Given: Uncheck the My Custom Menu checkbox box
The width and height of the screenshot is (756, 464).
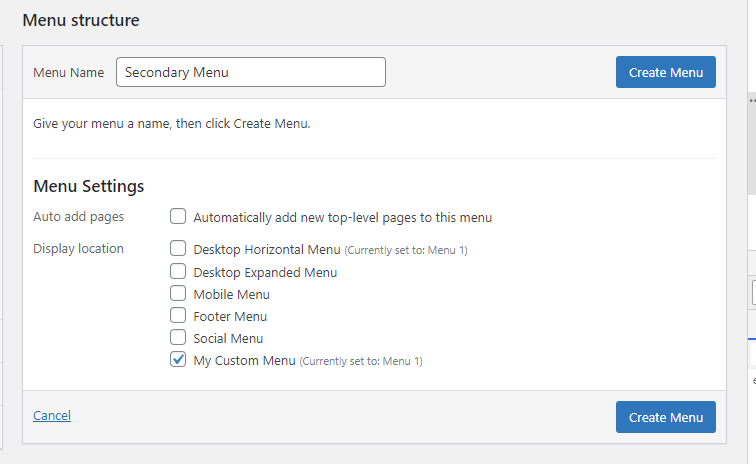Looking at the screenshot, I should 178,360.
